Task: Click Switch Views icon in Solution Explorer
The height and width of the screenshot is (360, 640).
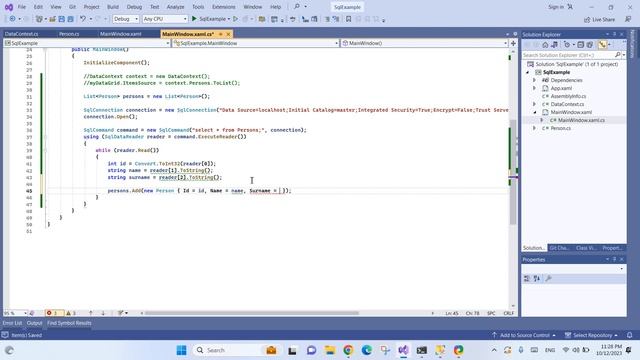Action: (x=555, y=45)
